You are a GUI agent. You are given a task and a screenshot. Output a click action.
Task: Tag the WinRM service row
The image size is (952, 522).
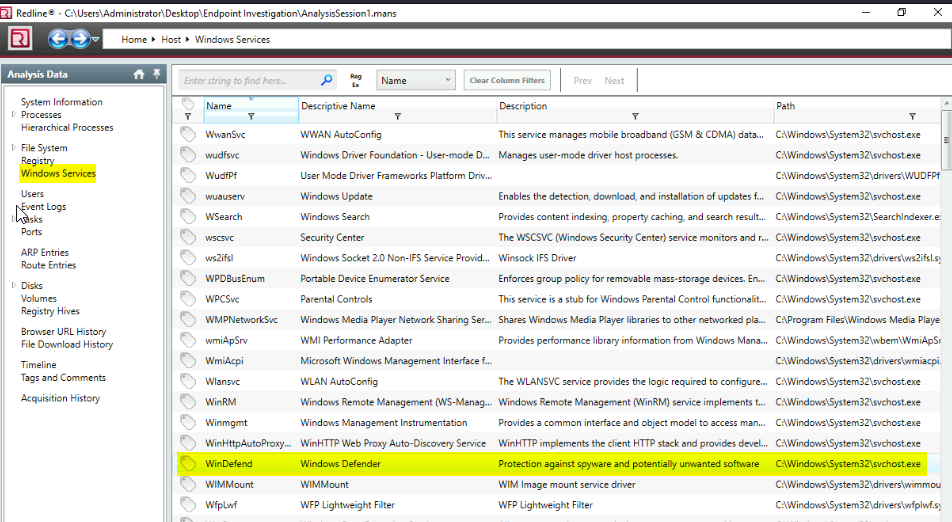tap(188, 402)
